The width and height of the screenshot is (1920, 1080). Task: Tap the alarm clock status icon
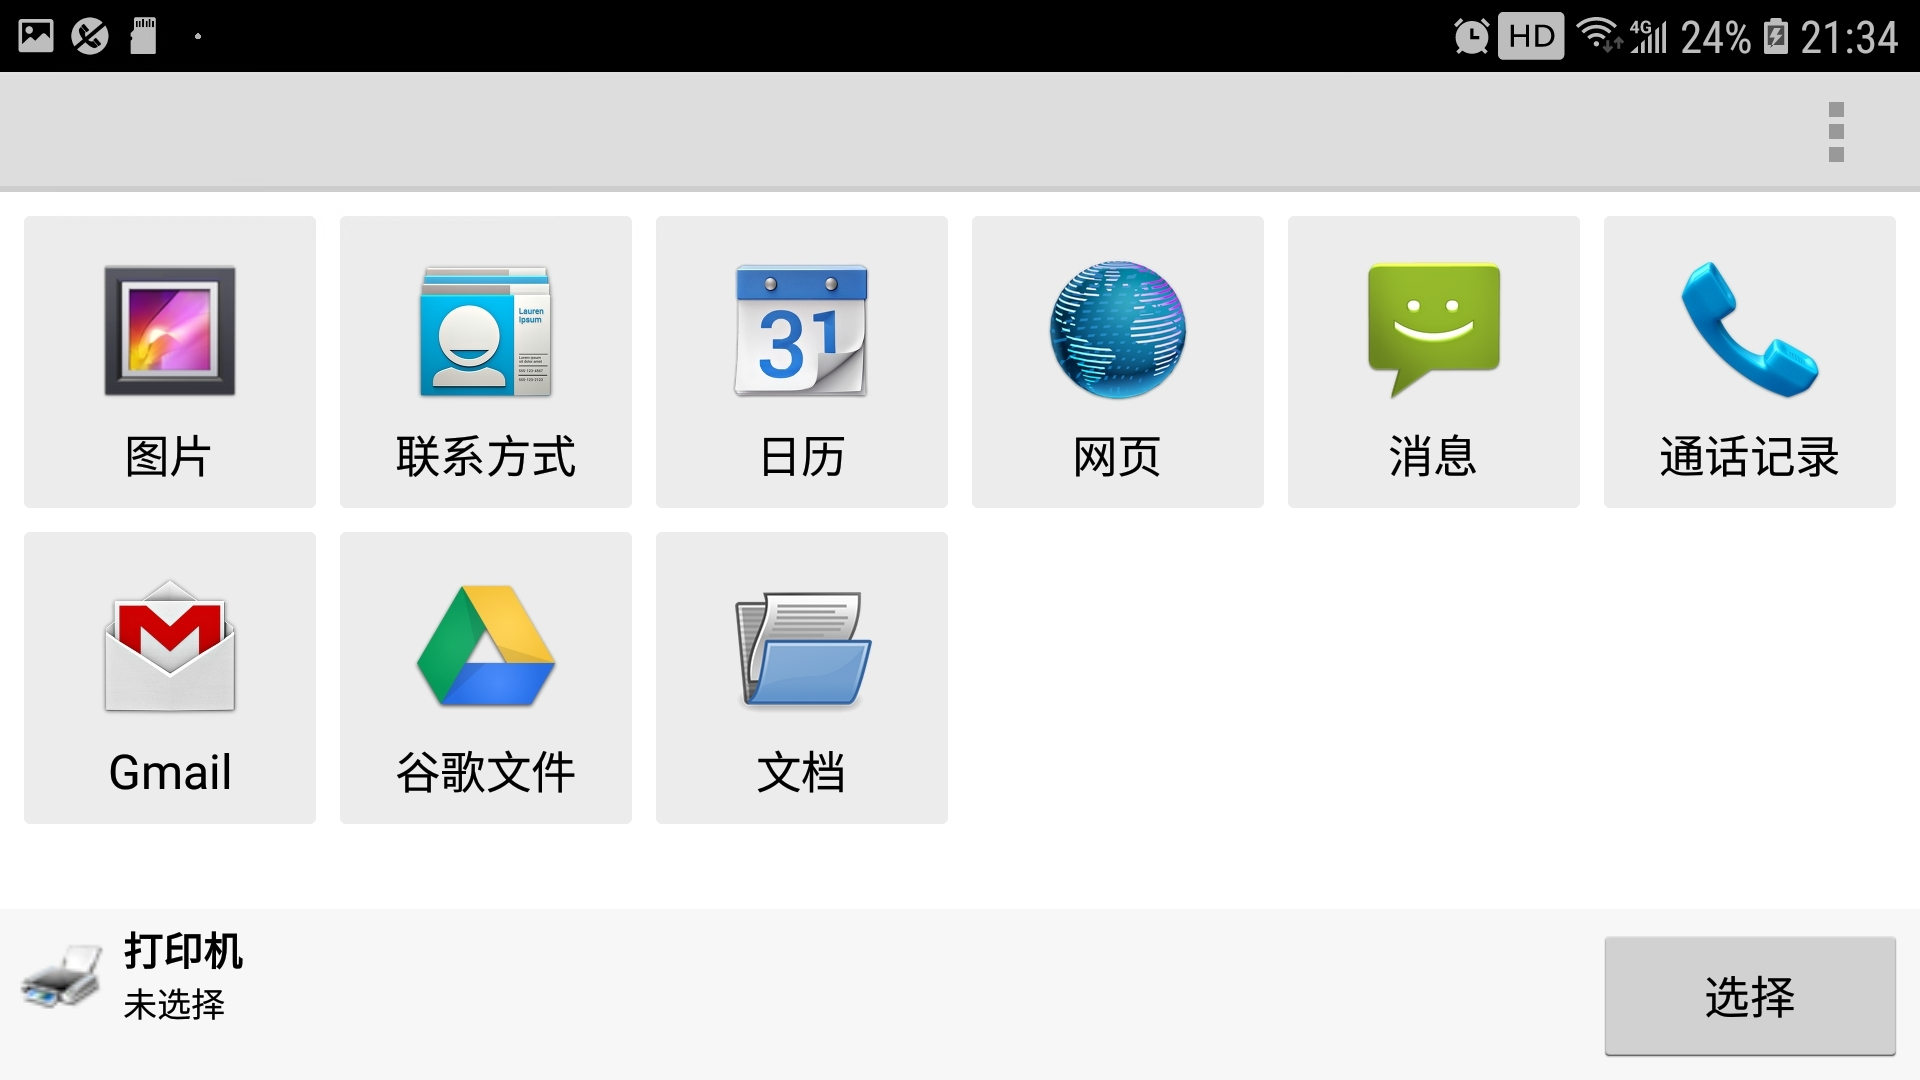tap(1469, 36)
